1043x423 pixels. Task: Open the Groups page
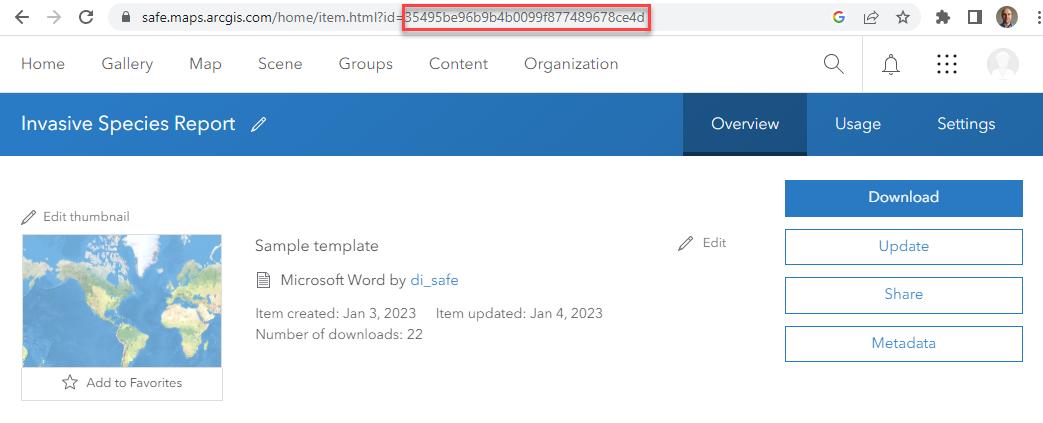[366, 64]
